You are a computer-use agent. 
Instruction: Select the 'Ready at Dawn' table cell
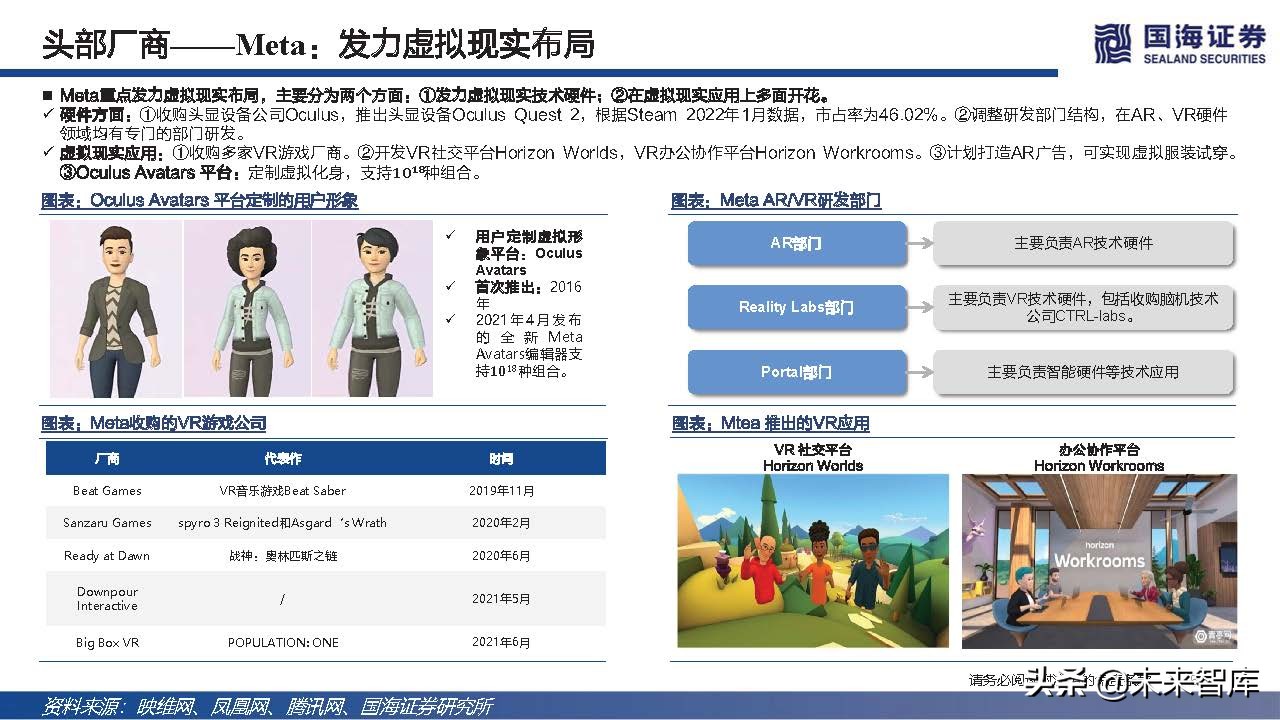click(107, 556)
